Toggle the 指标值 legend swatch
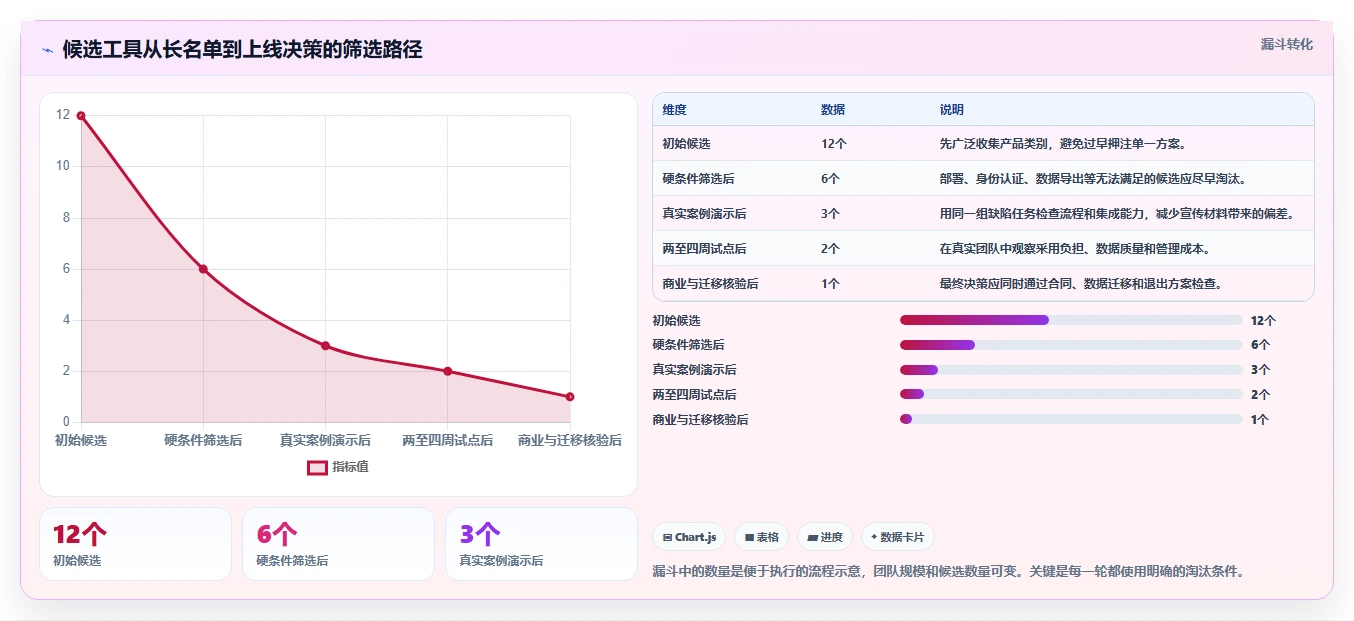This screenshot has height=621, width=1354. (317, 467)
